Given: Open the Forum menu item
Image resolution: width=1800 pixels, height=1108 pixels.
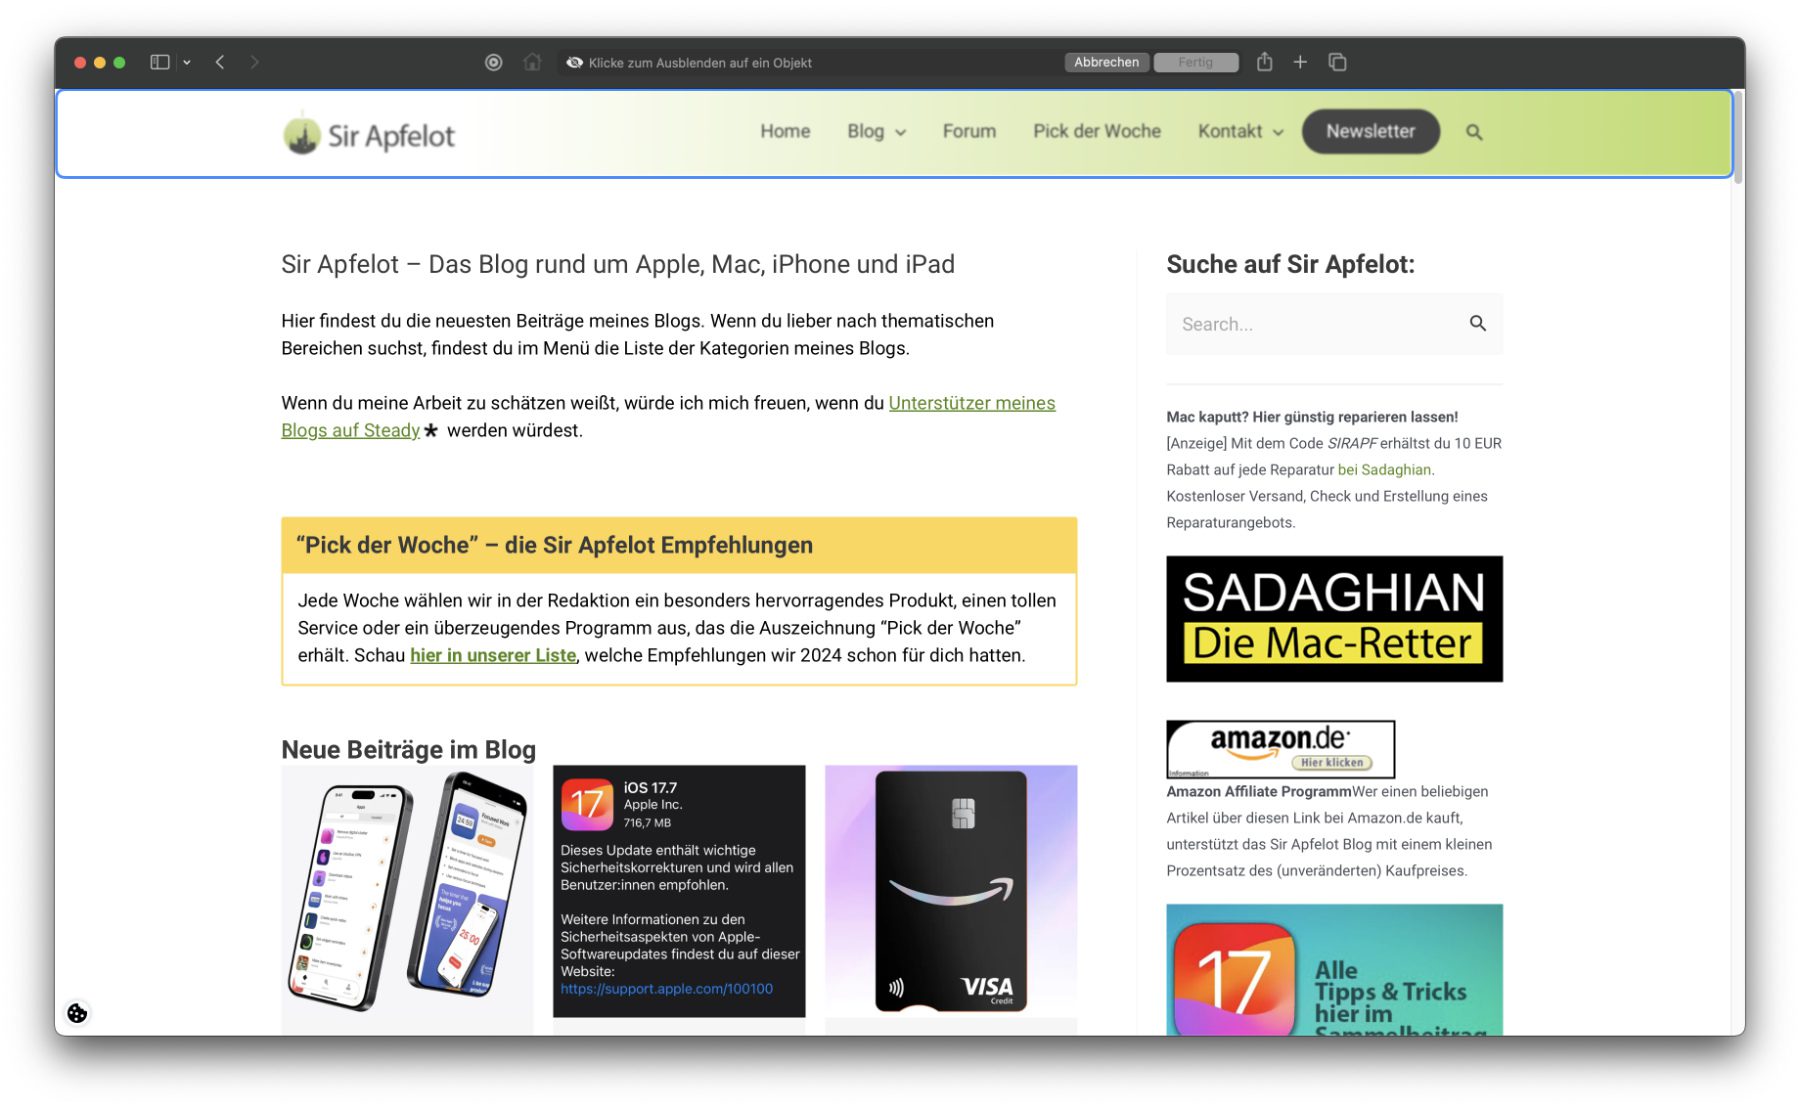Looking at the screenshot, I should pos(969,131).
